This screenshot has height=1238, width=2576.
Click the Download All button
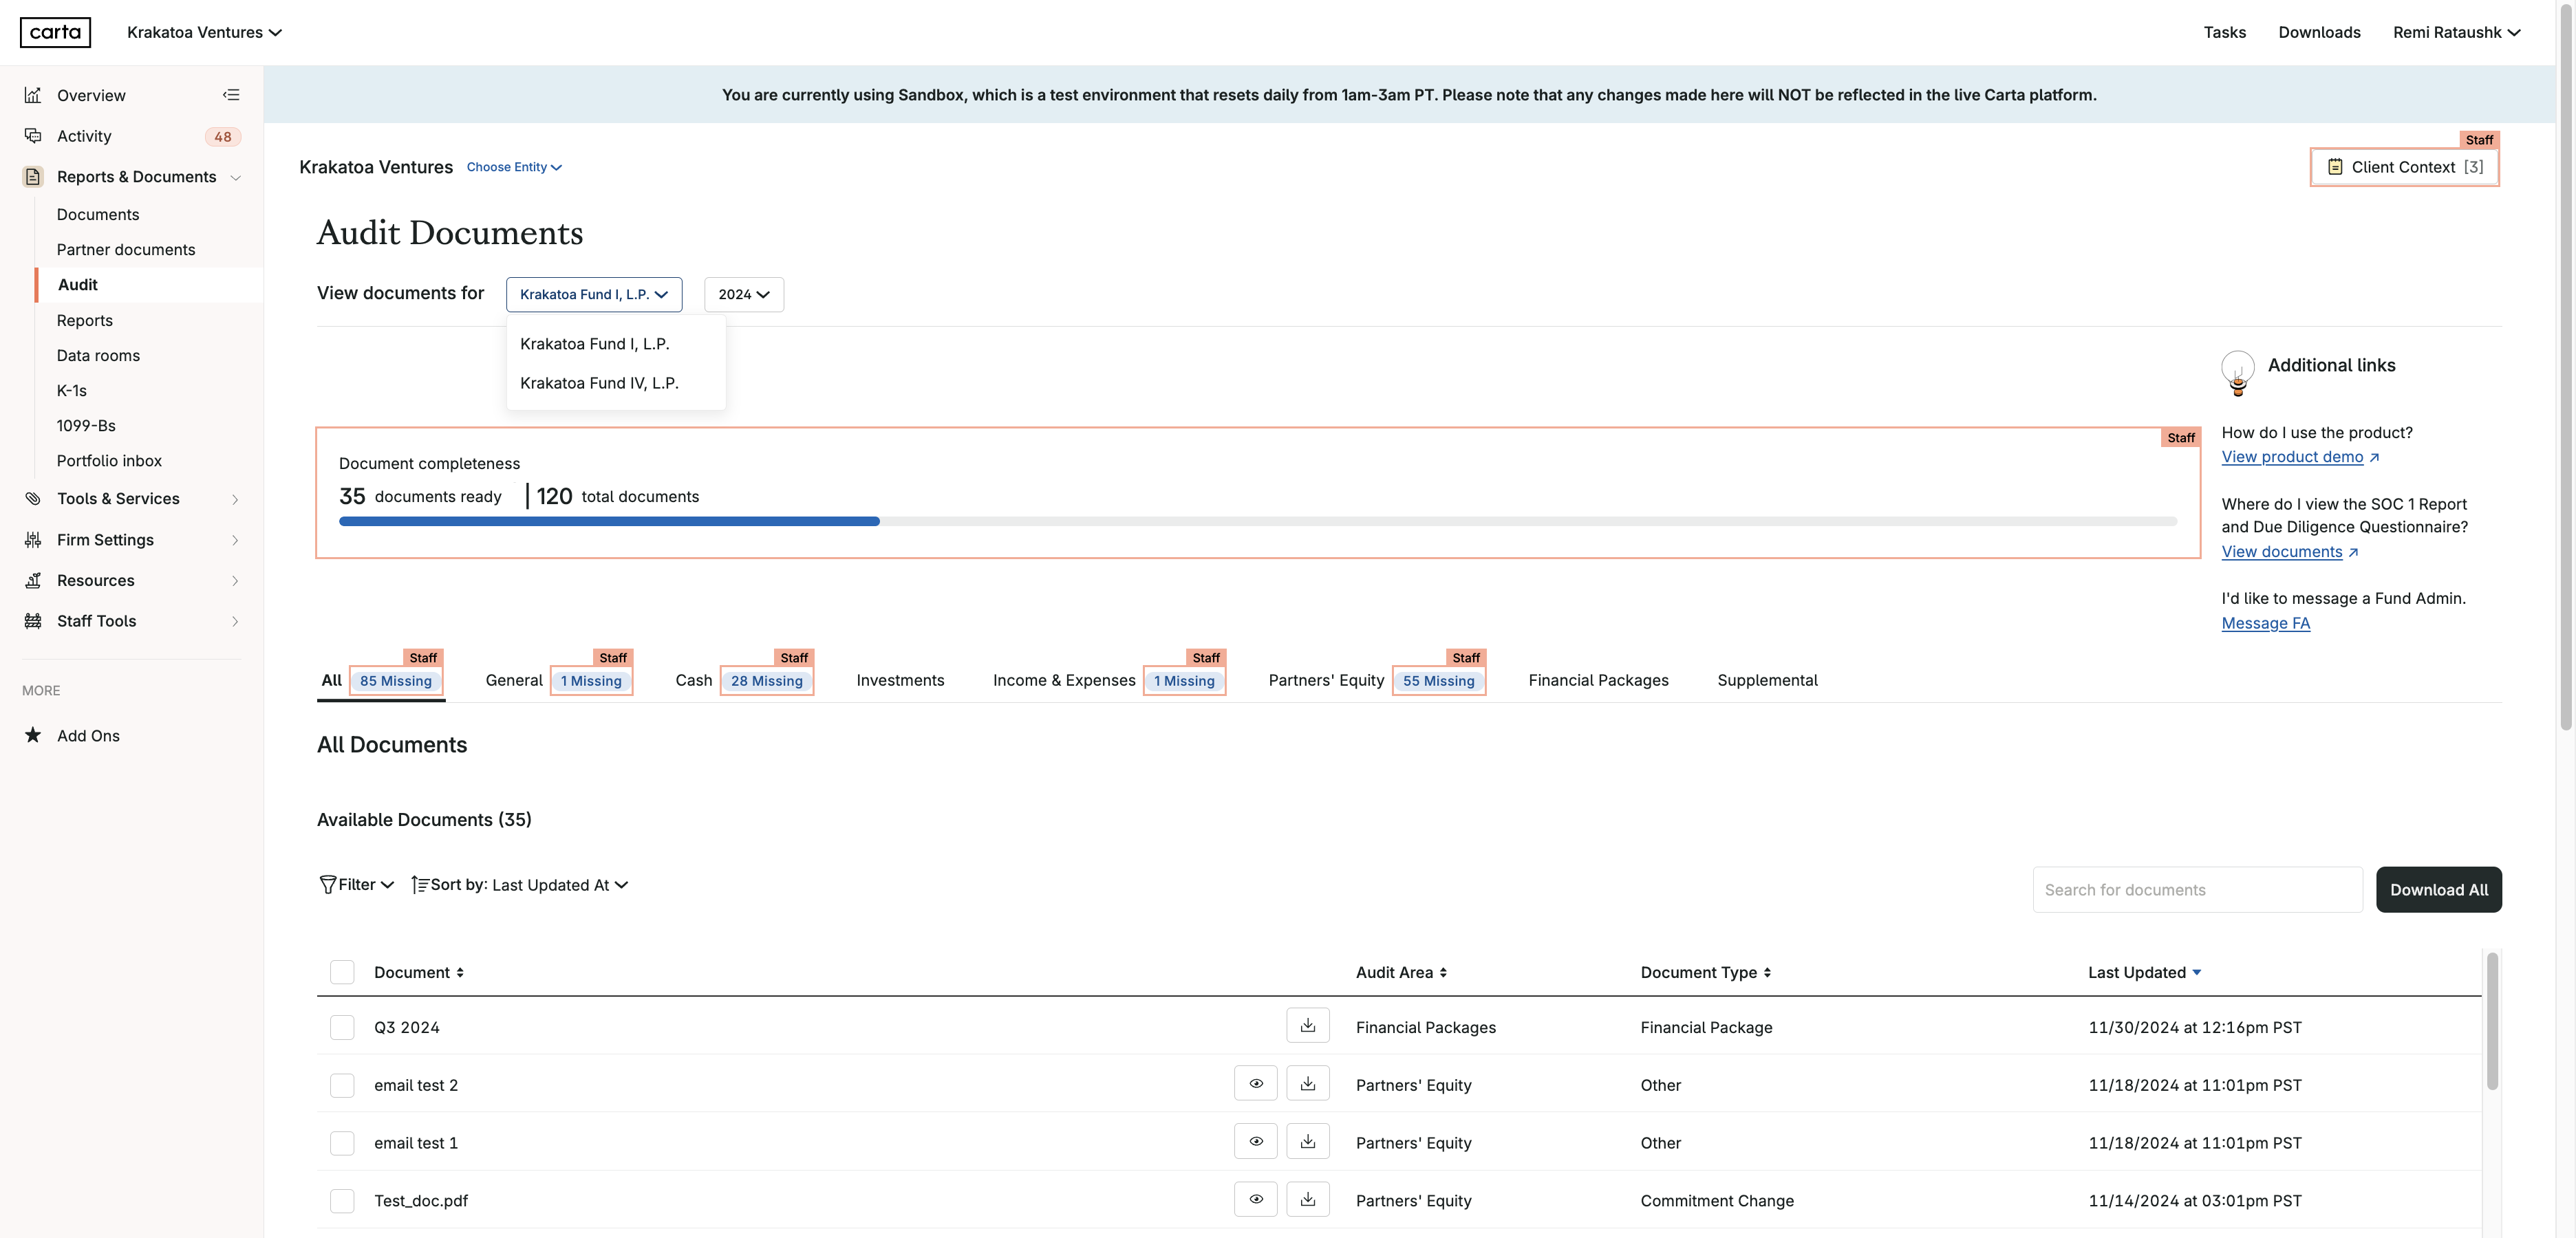[x=2438, y=890]
